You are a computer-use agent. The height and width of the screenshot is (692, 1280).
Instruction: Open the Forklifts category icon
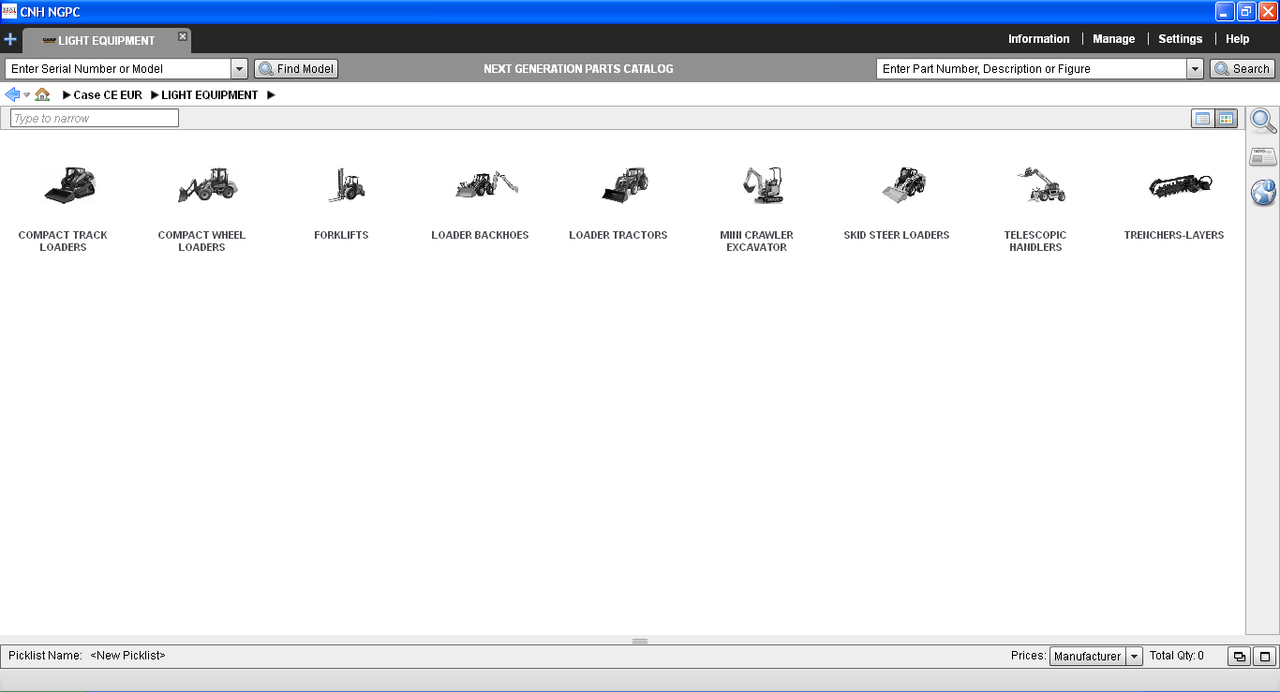[346, 185]
